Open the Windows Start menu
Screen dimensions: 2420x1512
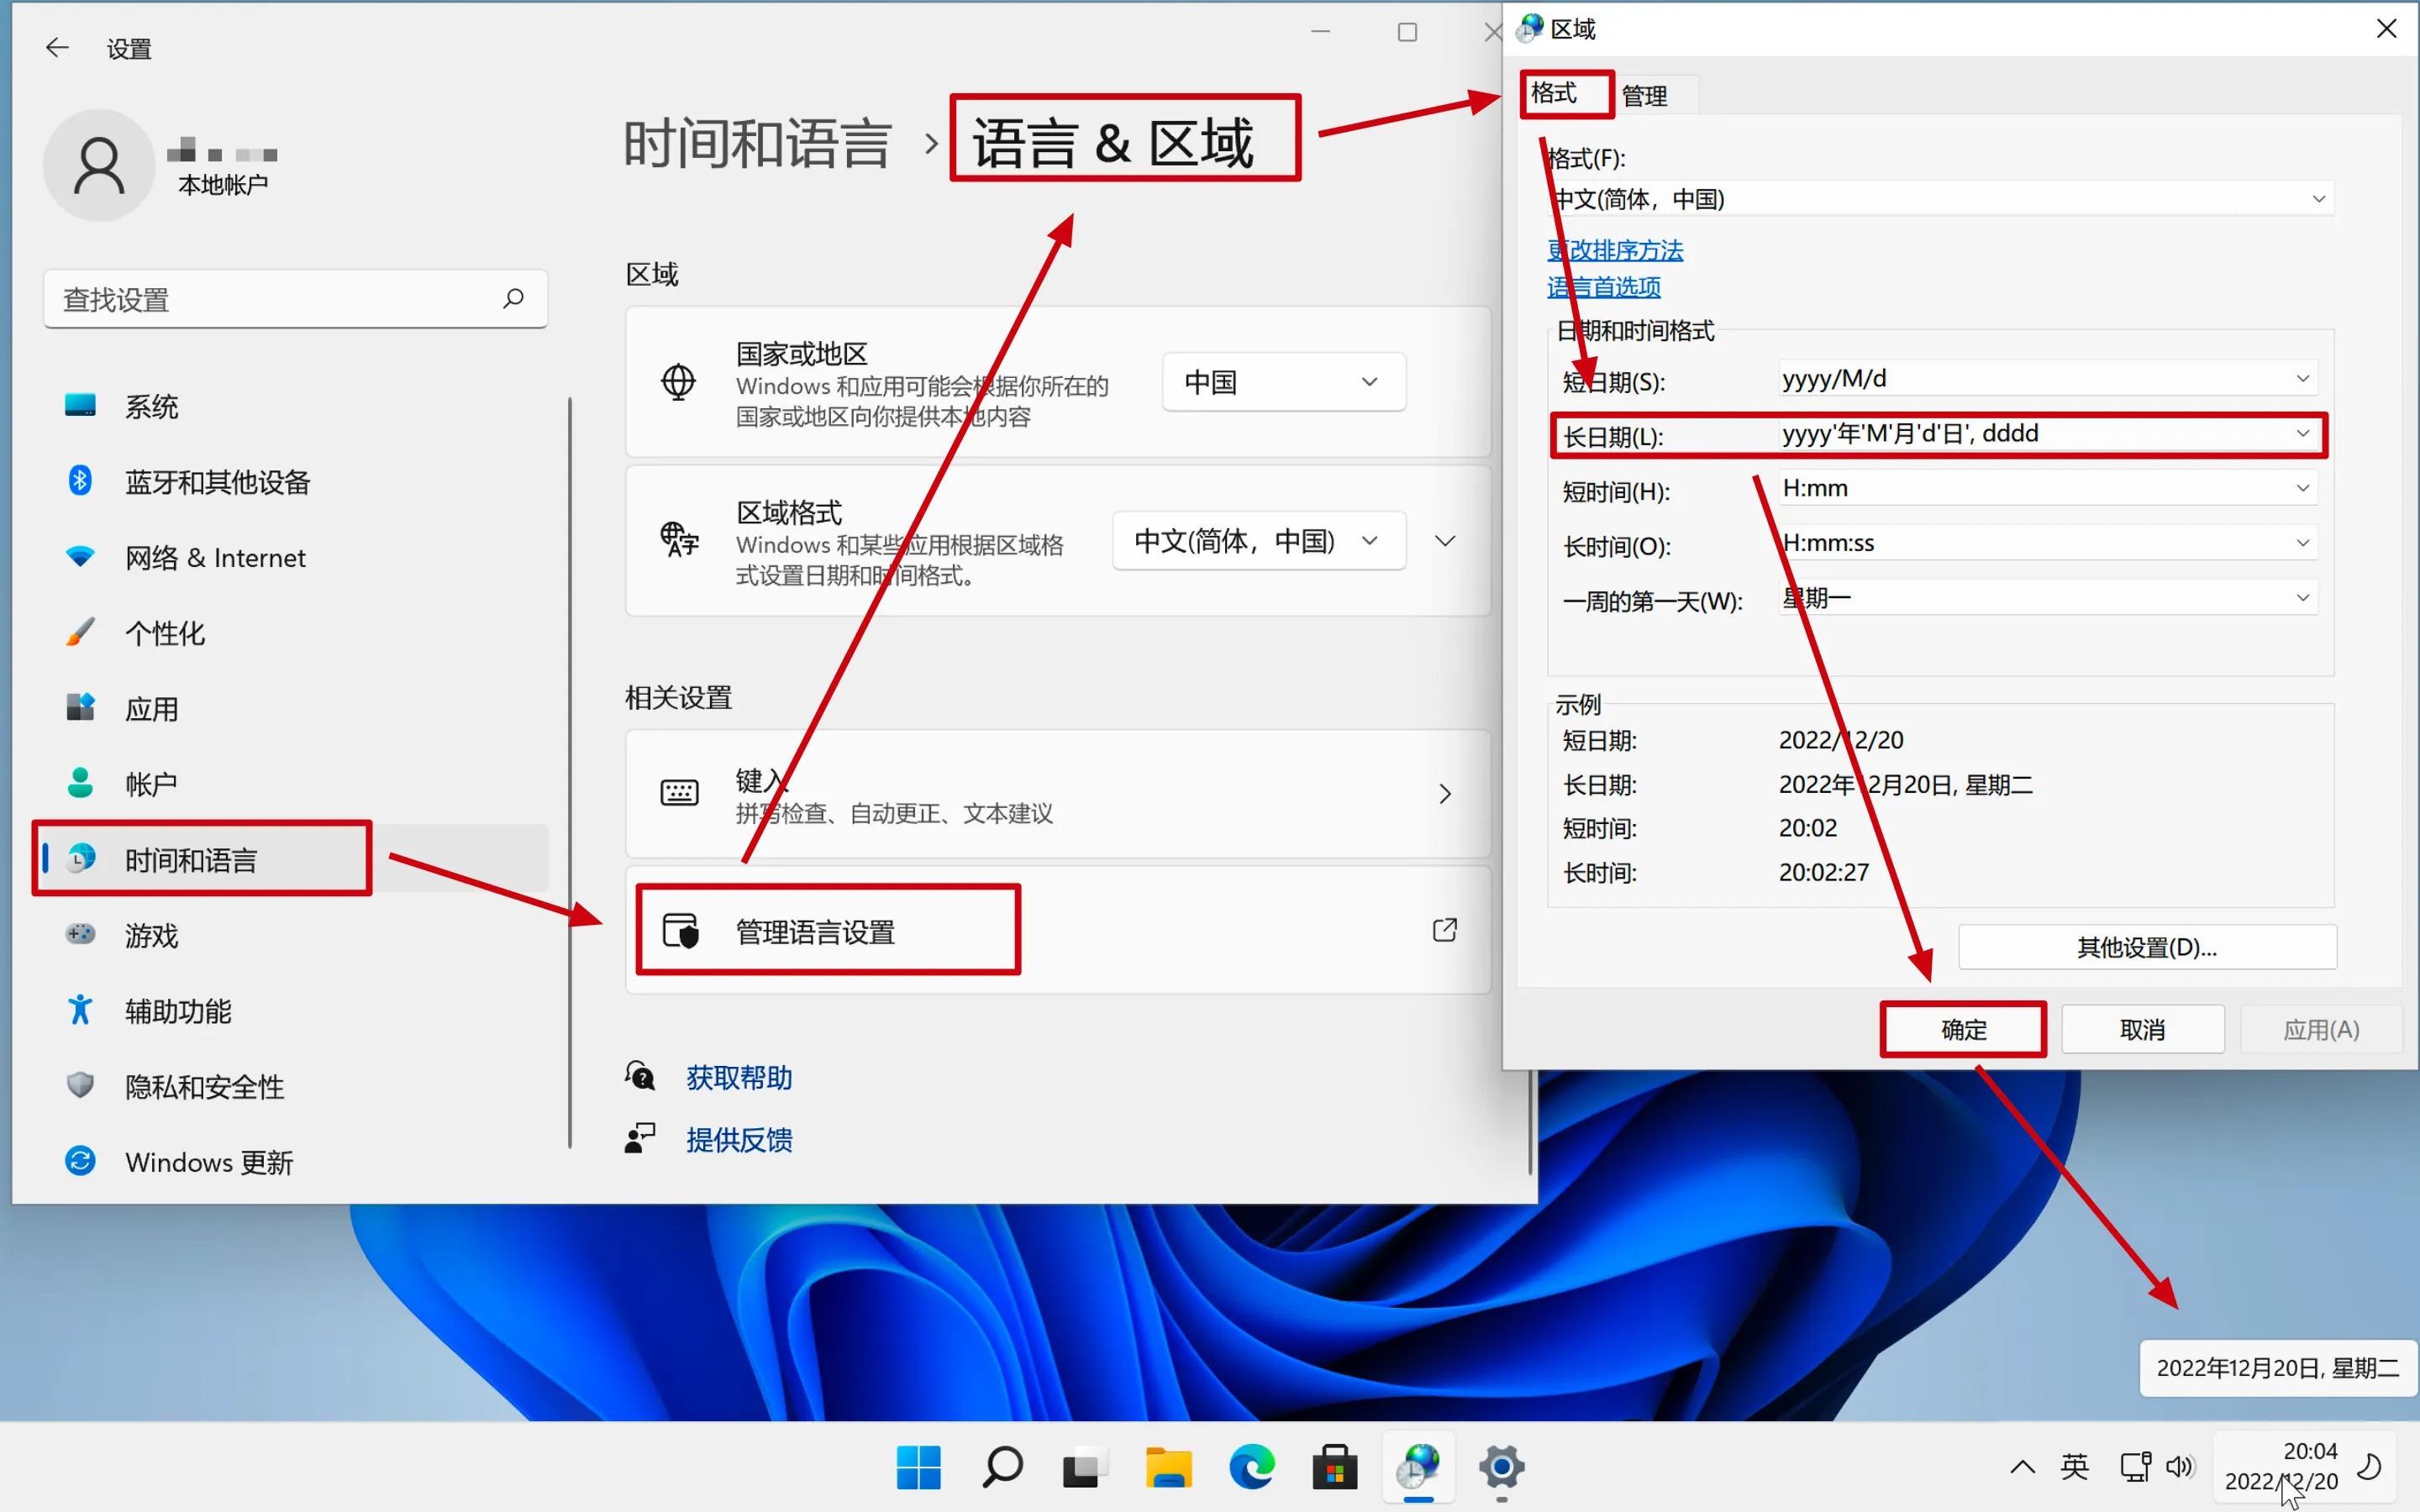(918, 1467)
